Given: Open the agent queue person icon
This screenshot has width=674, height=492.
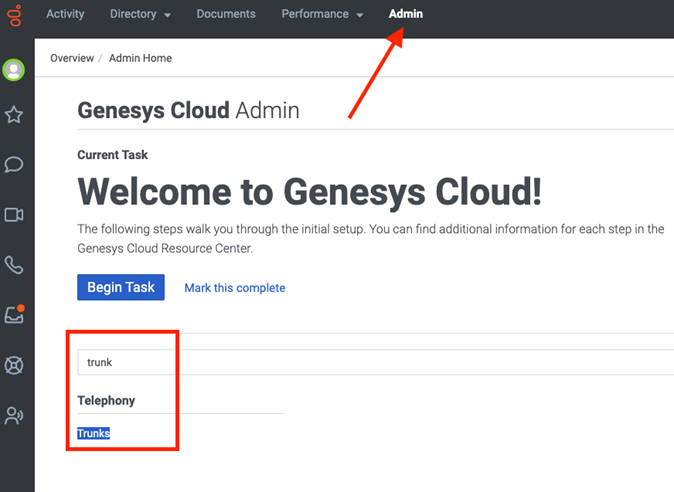Looking at the screenshot, I should pos(14,416).
